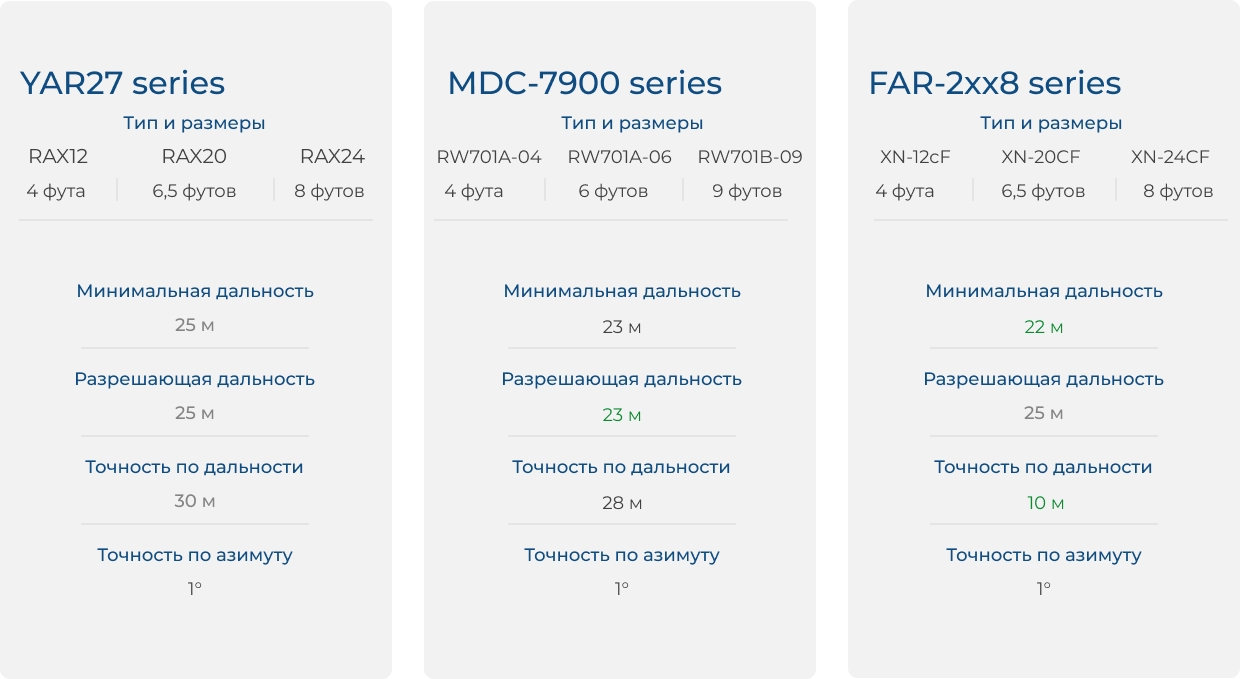
Task: Choose the RAX20 antenna model
Action: coord(194,156)
